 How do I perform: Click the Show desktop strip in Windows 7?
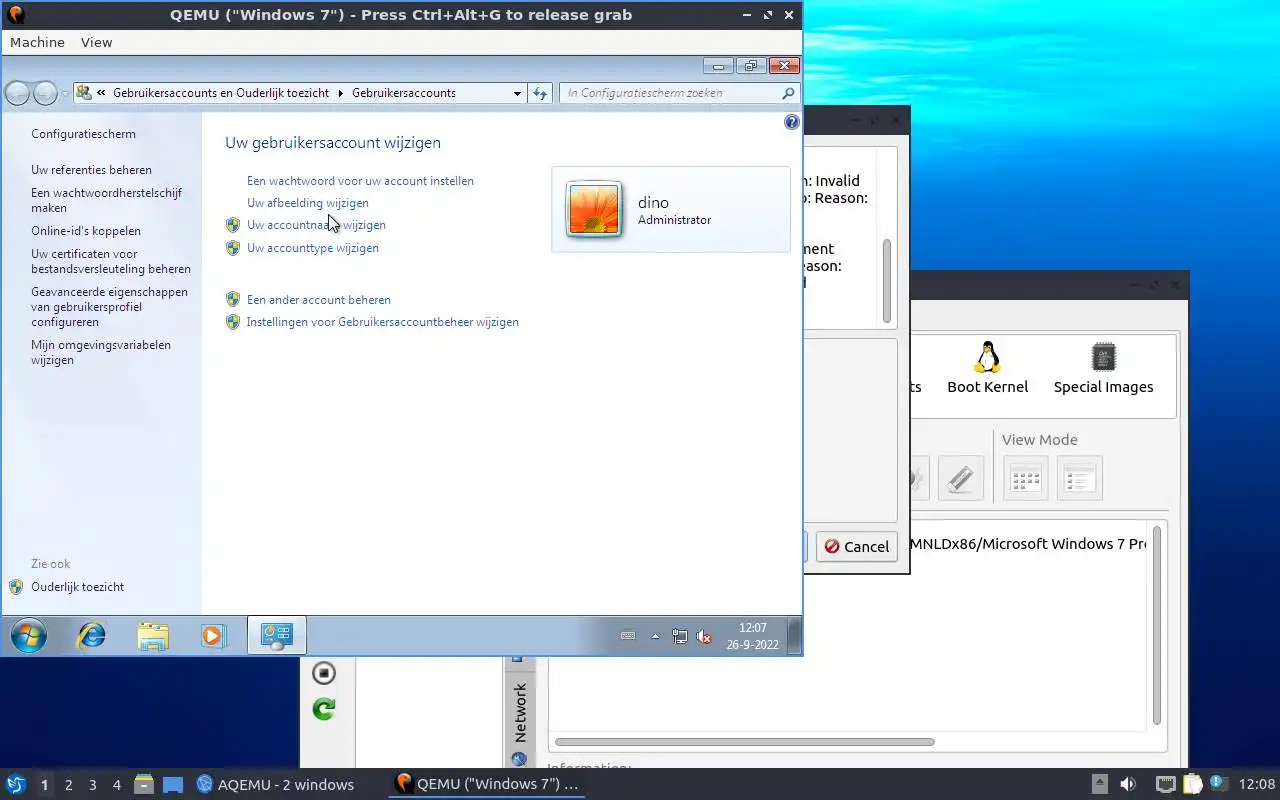point(794,636)
